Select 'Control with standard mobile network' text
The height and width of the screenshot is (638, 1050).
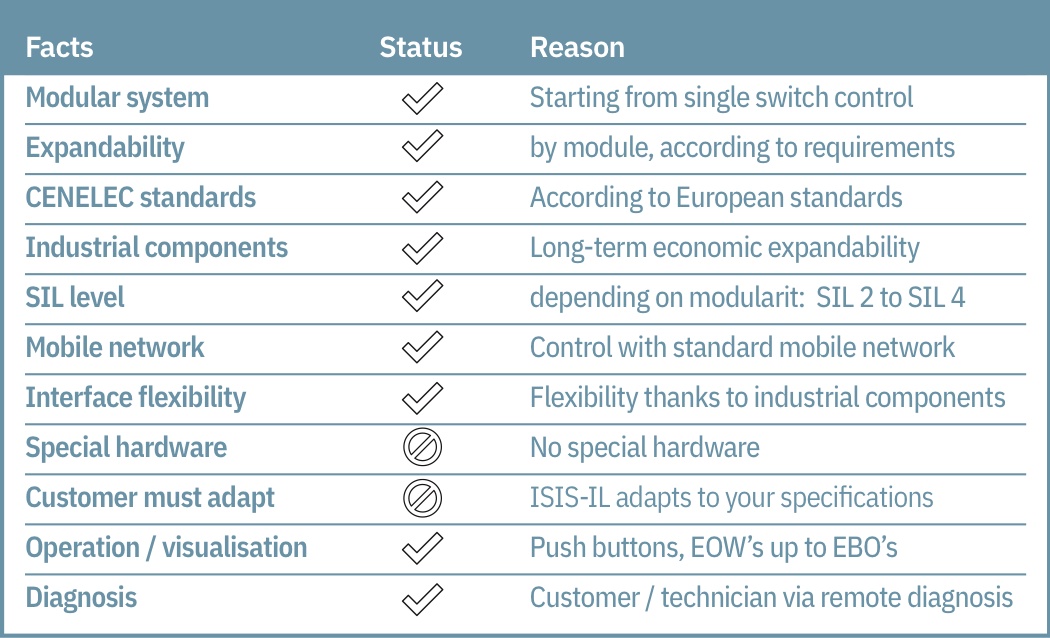[742, 347]
